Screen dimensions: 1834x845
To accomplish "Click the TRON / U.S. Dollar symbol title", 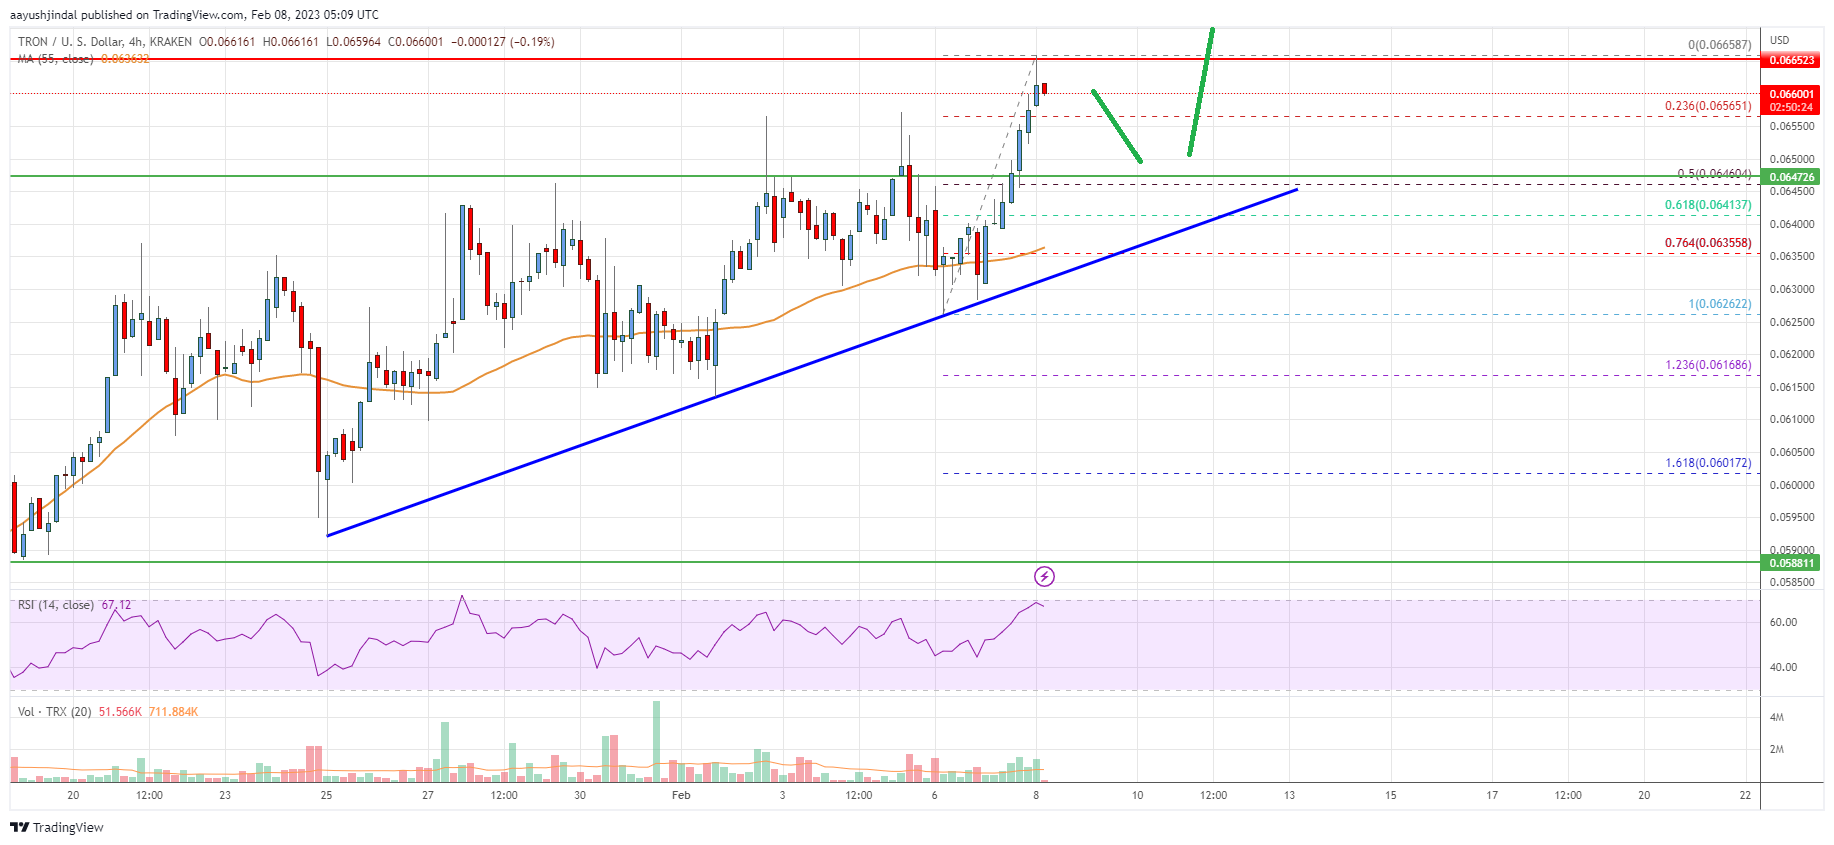I will coord(105,42).
